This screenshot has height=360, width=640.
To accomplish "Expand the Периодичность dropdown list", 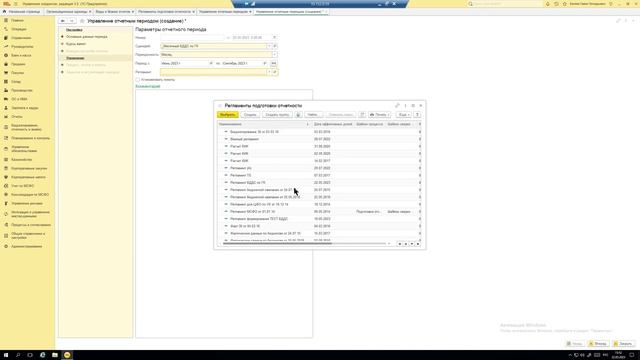I will pos(274,55).
